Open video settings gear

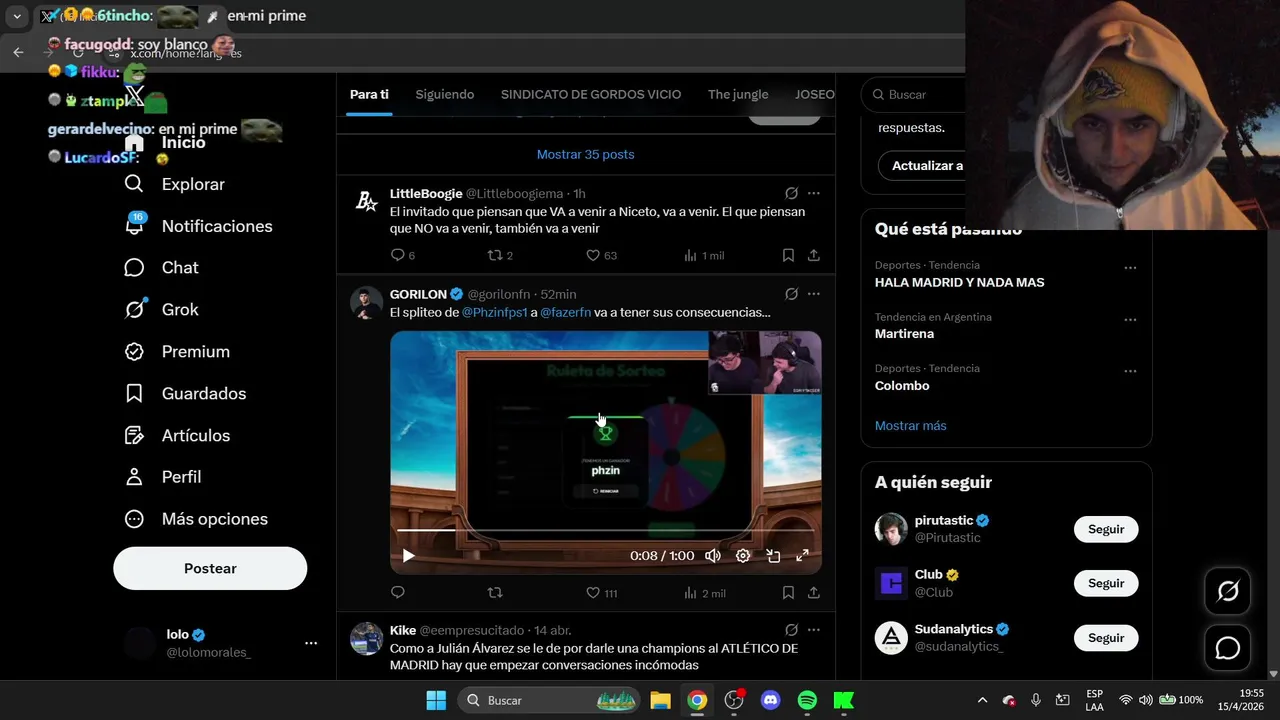tap(743, 556)
